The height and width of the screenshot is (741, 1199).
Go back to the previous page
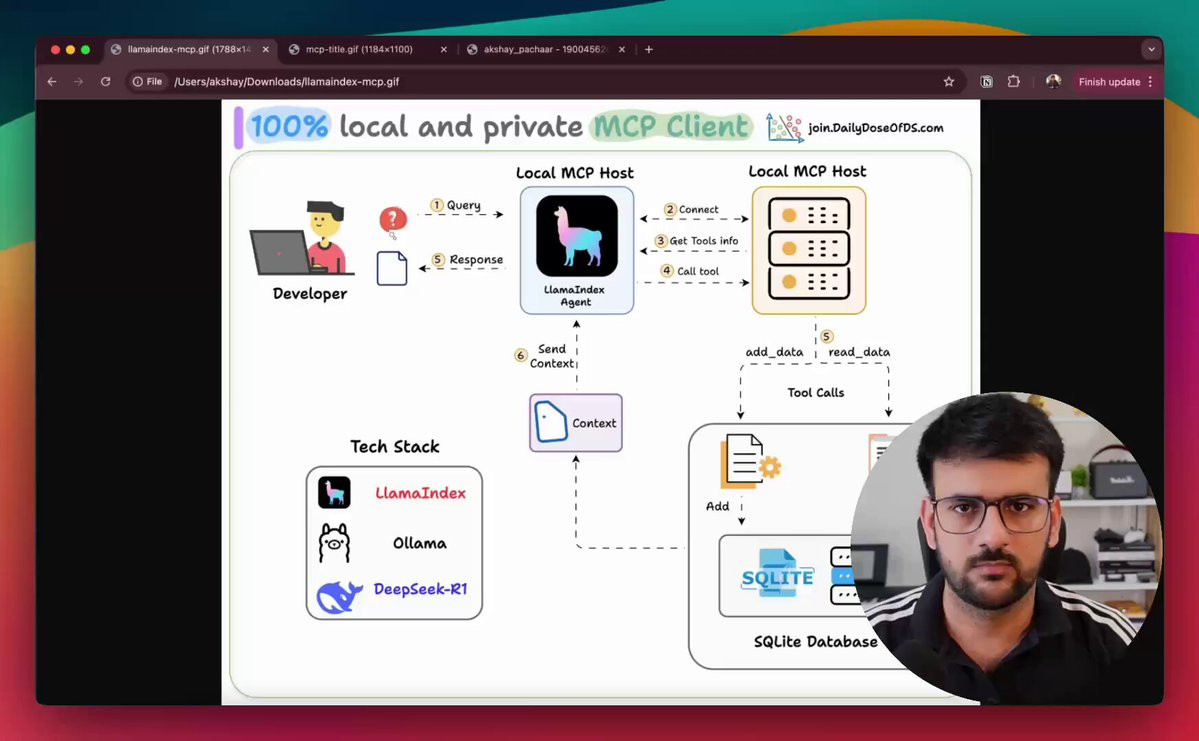(52, 82)
